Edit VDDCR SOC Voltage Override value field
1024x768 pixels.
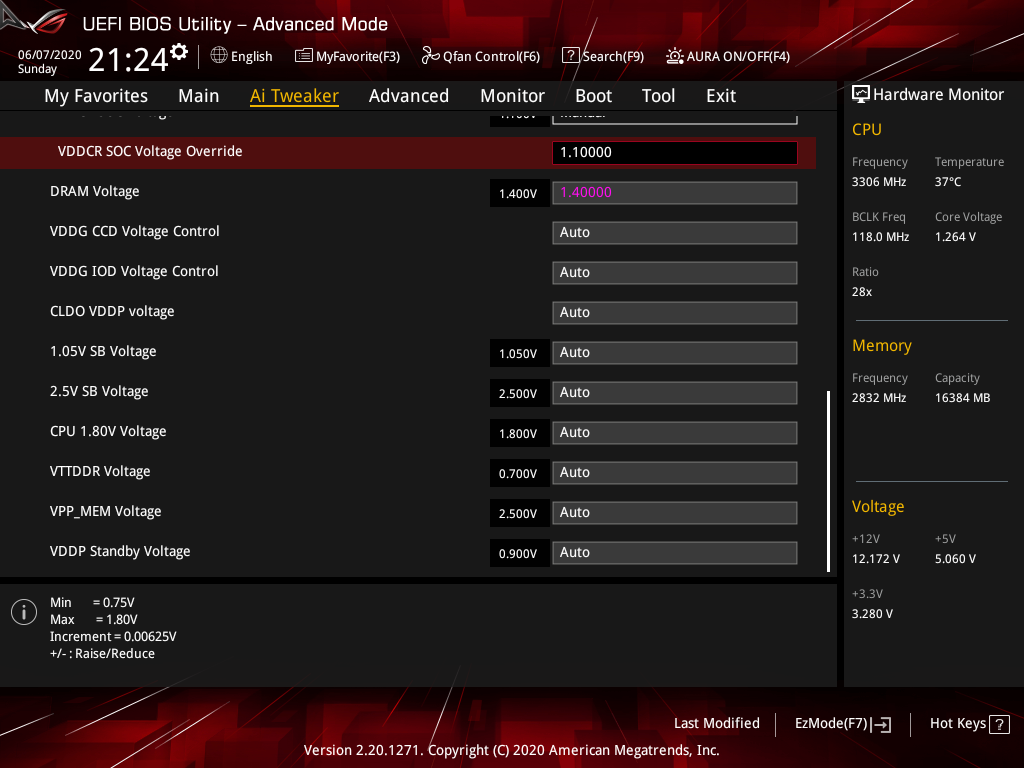[x=675, y=153]
